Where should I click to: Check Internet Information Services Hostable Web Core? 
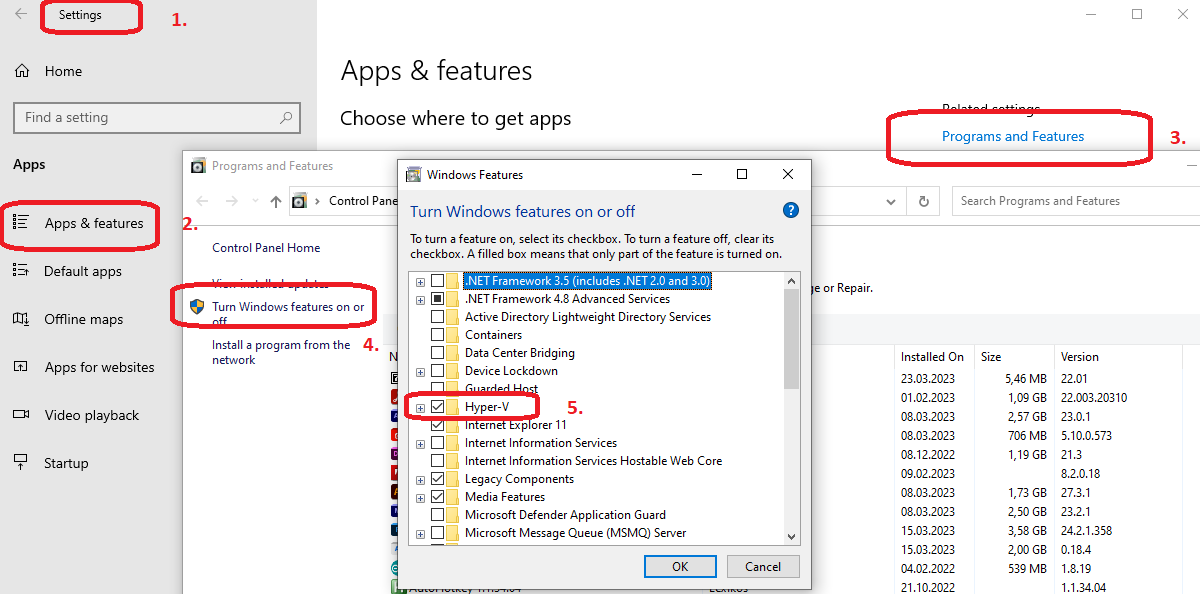(x=437, y=461)
